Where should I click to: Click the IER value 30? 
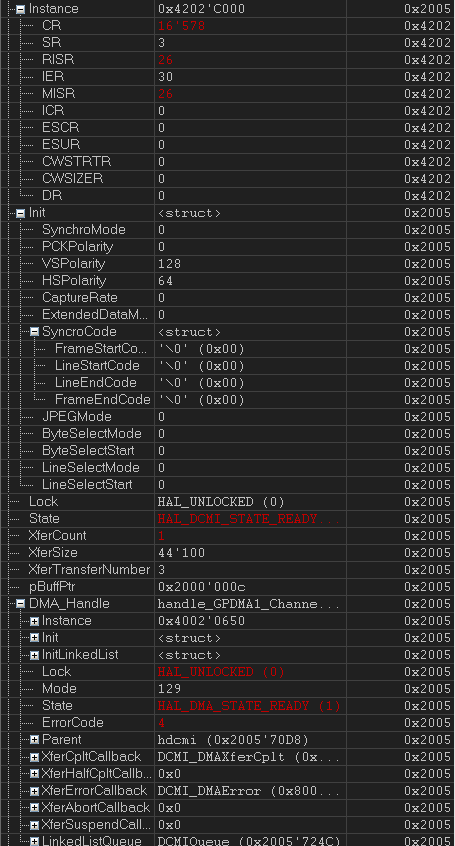(165, 77)
